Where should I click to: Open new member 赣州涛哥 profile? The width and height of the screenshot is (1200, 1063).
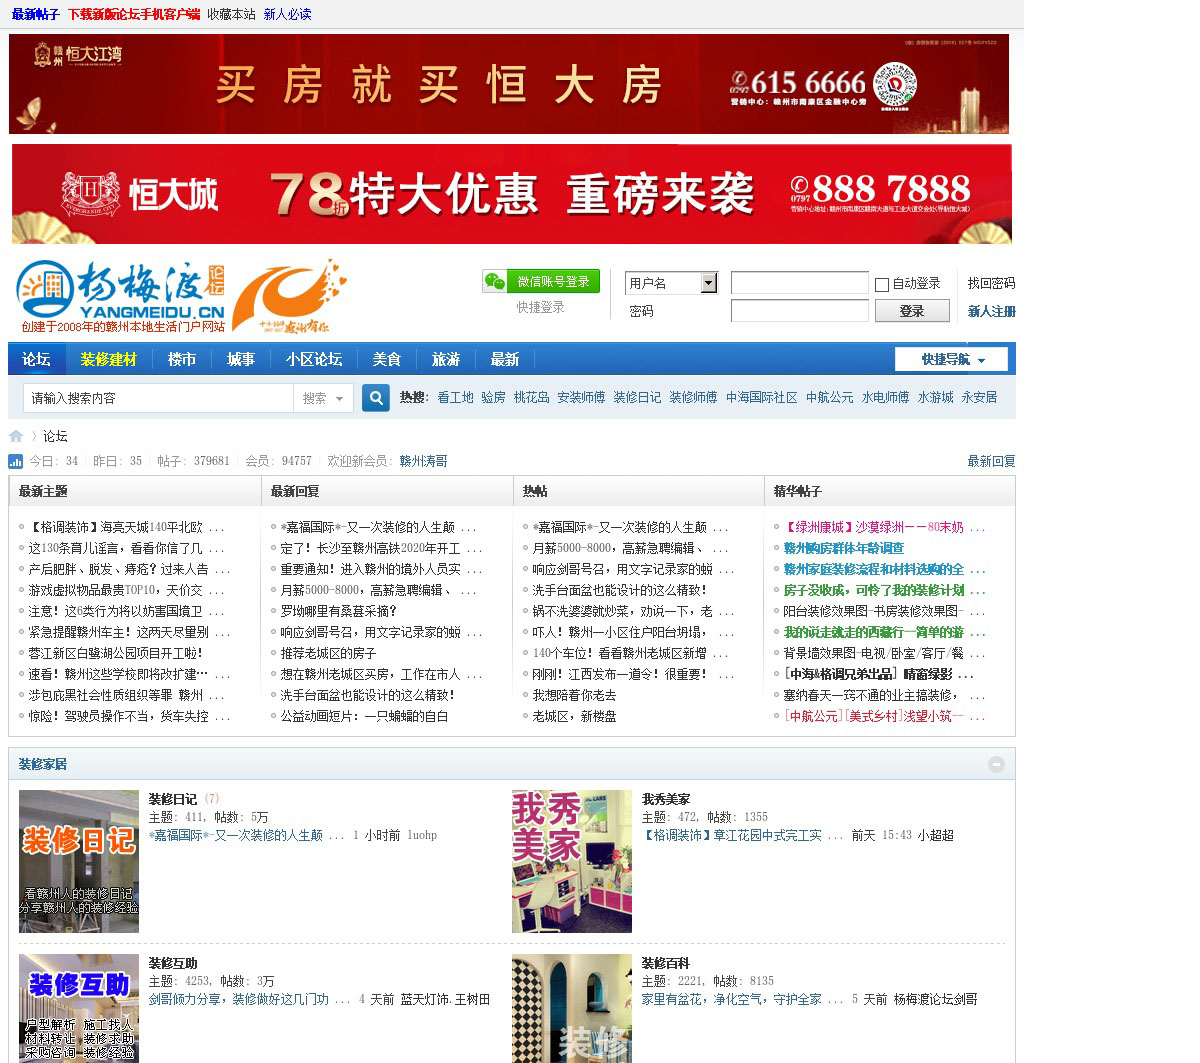(424, 461)
